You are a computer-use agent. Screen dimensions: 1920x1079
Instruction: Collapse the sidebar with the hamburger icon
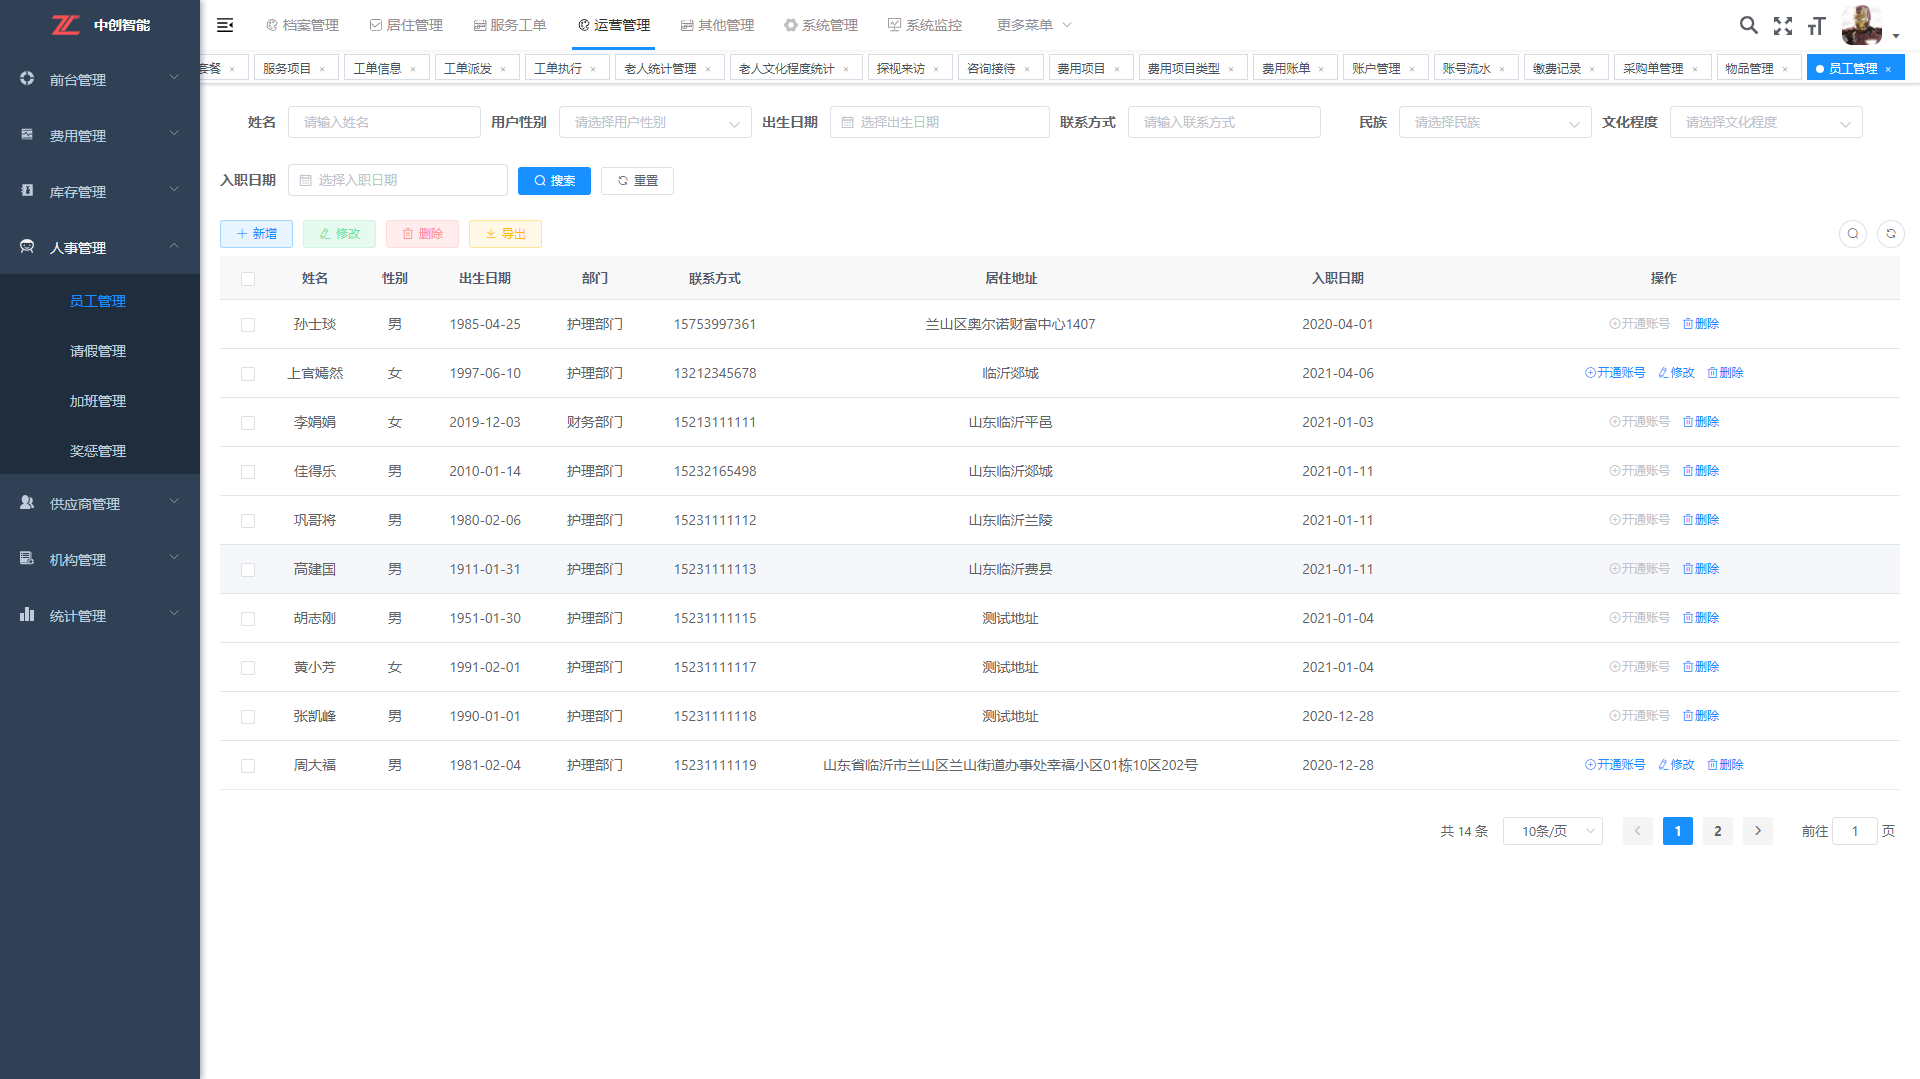(x=225, y=25)
